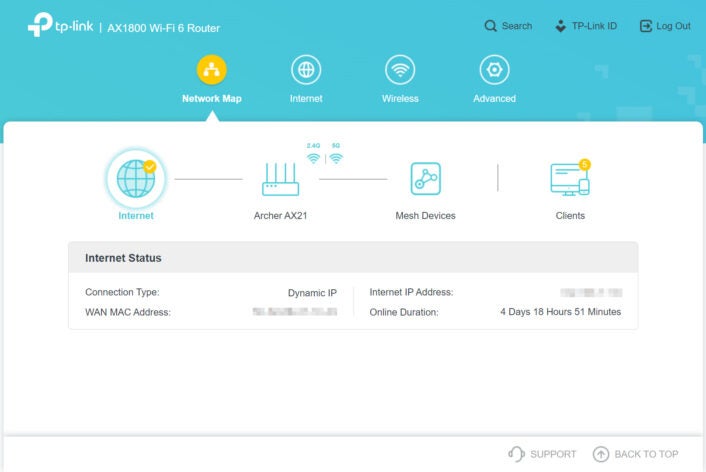Click the Clients label
This screenshot has height=472, width=706.
tap(570, 216)
